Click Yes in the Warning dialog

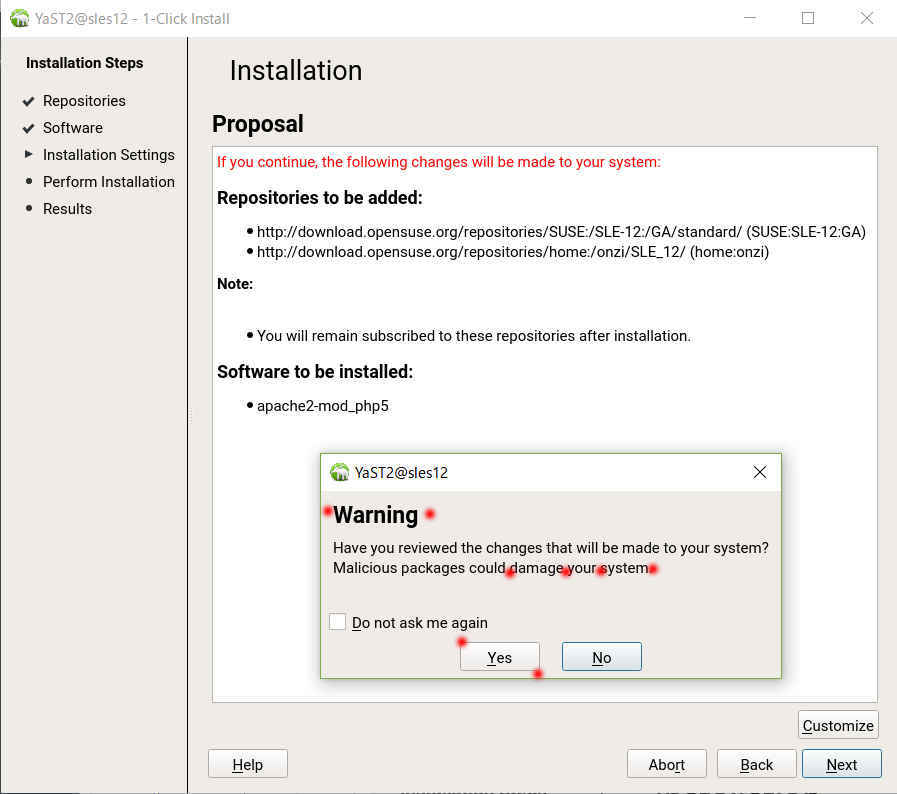click(x=499, y=657)
